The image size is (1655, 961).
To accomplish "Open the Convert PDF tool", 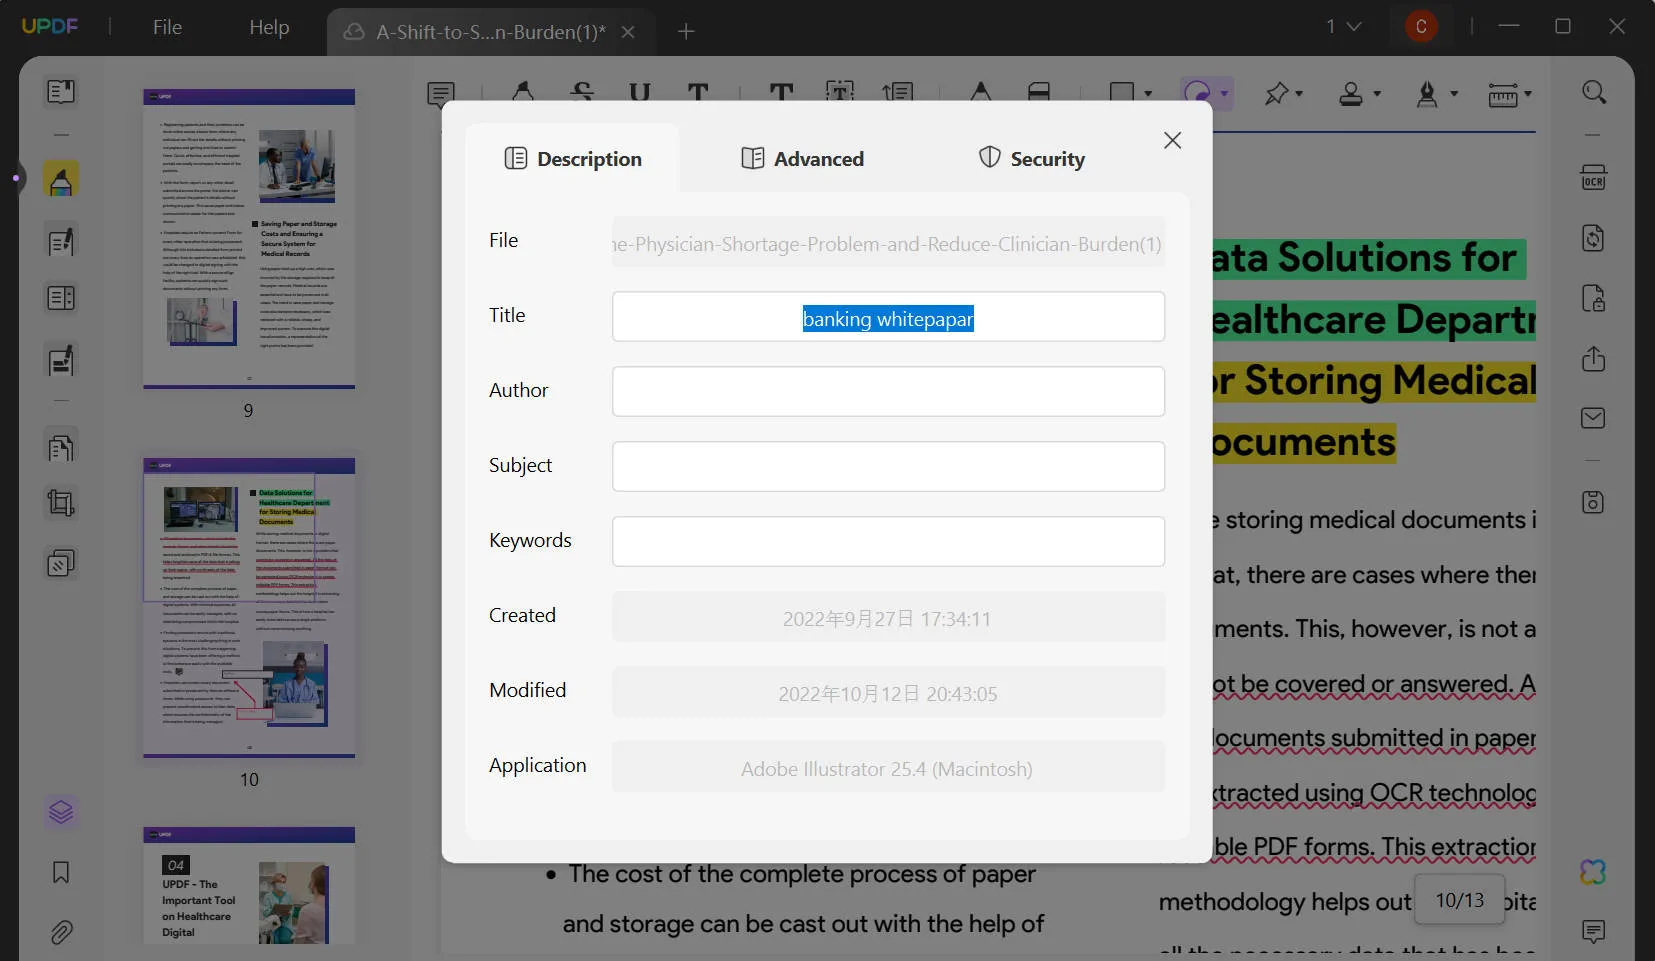I will (x=1593, y=238).
